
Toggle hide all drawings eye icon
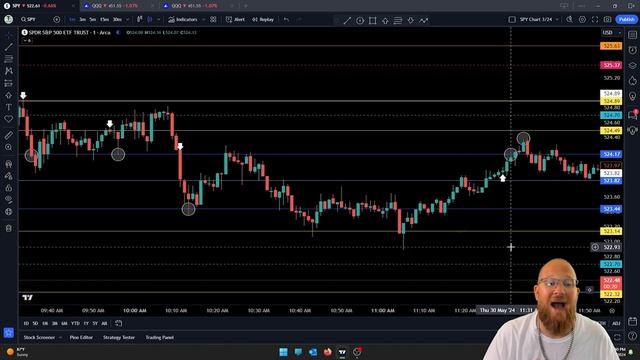click(9, 199)
